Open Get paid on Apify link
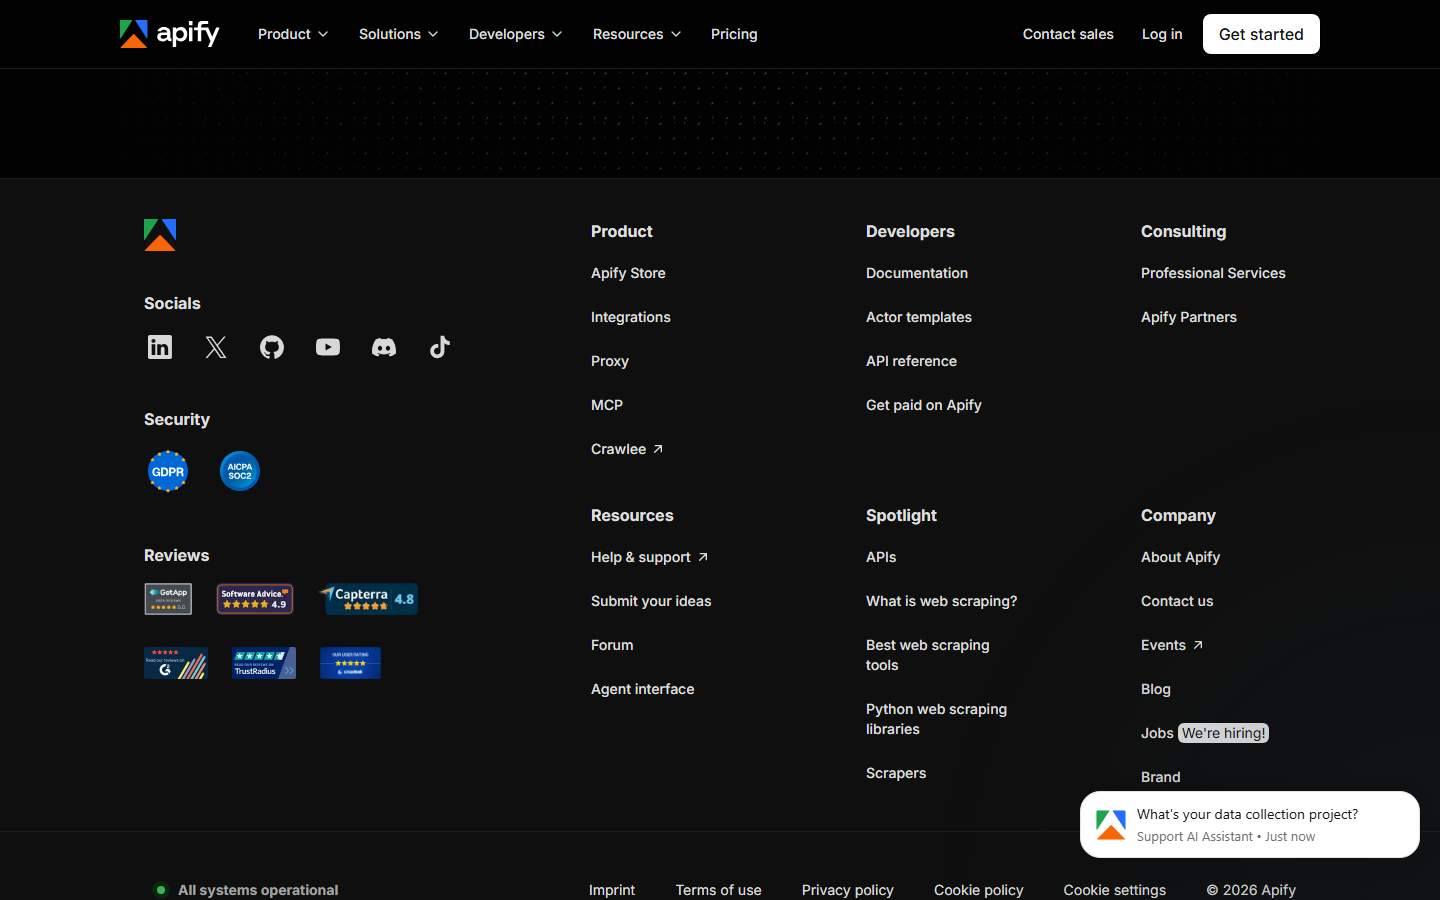Image resolution: width=1440 pixels, height=900 pixels. point(924,405)
